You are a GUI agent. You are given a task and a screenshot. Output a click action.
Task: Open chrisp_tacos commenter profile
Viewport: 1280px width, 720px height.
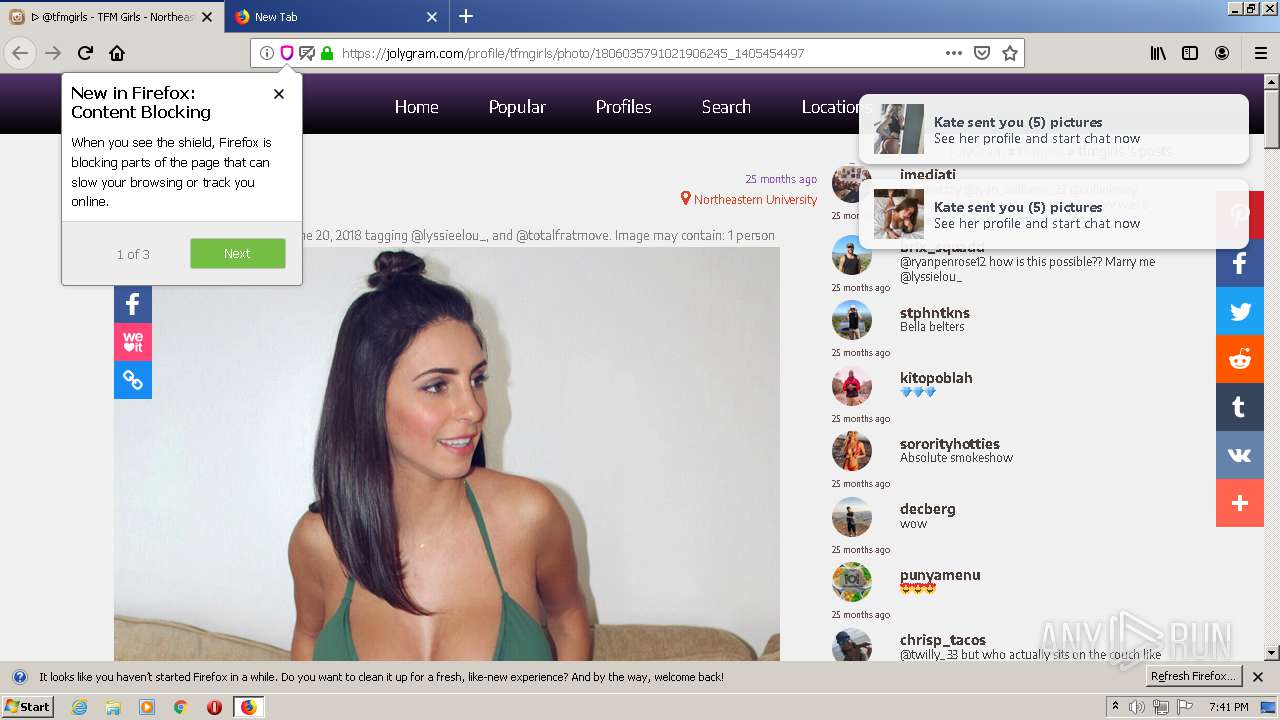[943, 640]
